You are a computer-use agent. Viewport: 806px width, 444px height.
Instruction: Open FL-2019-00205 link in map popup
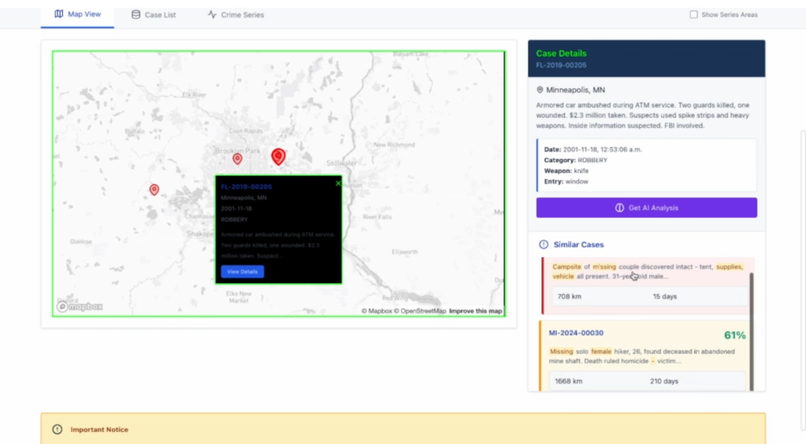click(x=246, y=187)
